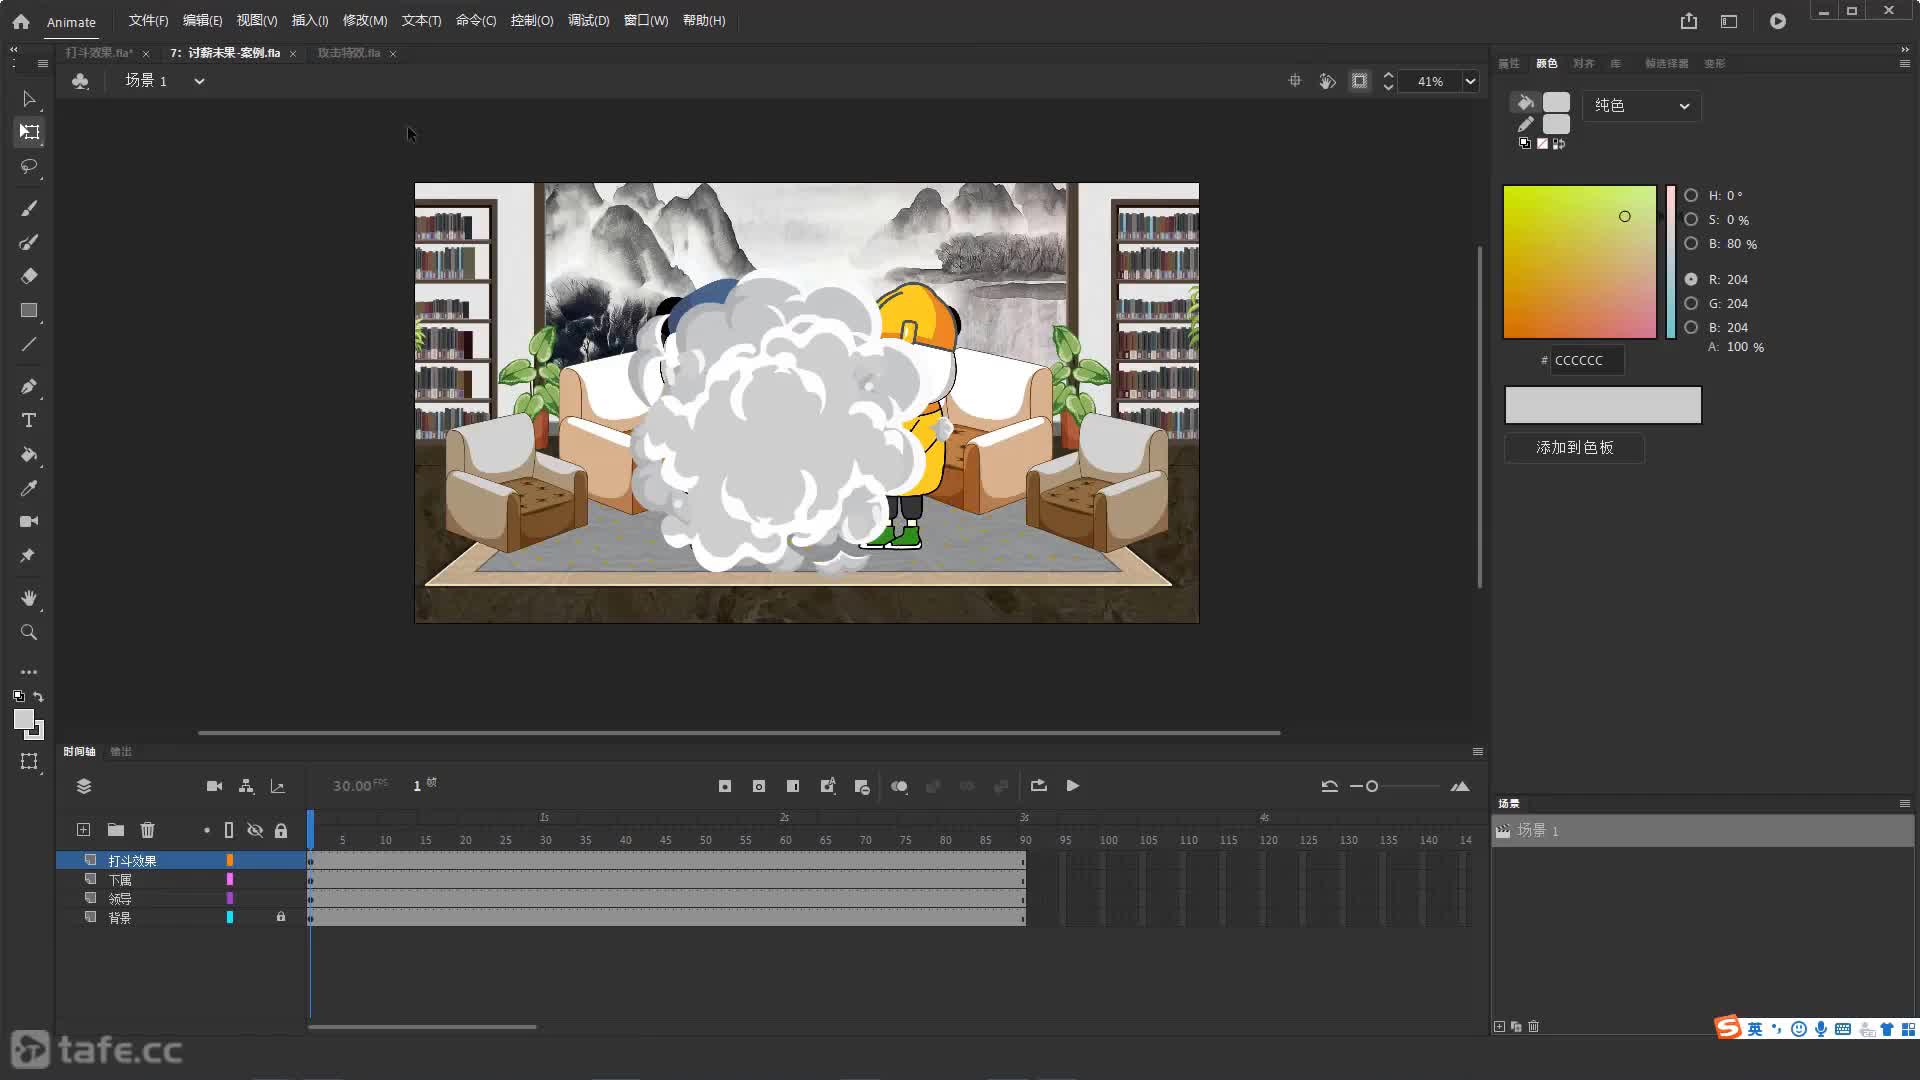Select the fill color swatch in color panel
This screenshot has height=1080, width=1920.
(x=1556, y=102)
